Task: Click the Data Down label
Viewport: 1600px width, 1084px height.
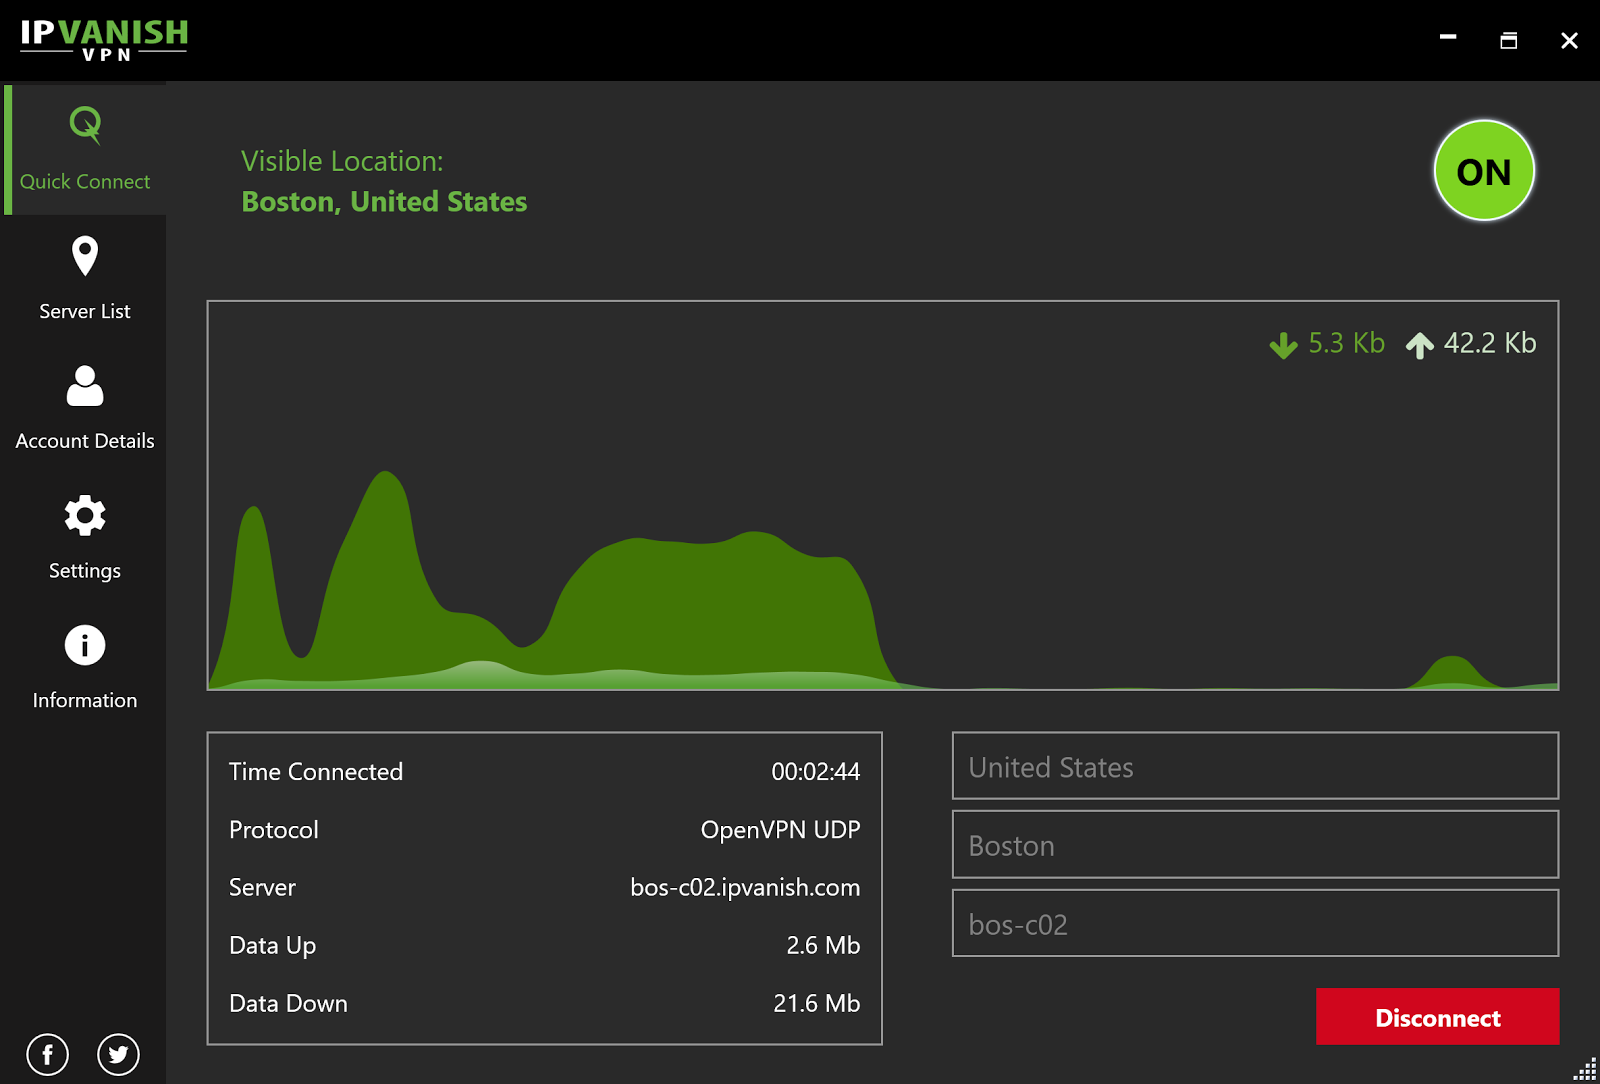Action: [x=288, y=1003]
